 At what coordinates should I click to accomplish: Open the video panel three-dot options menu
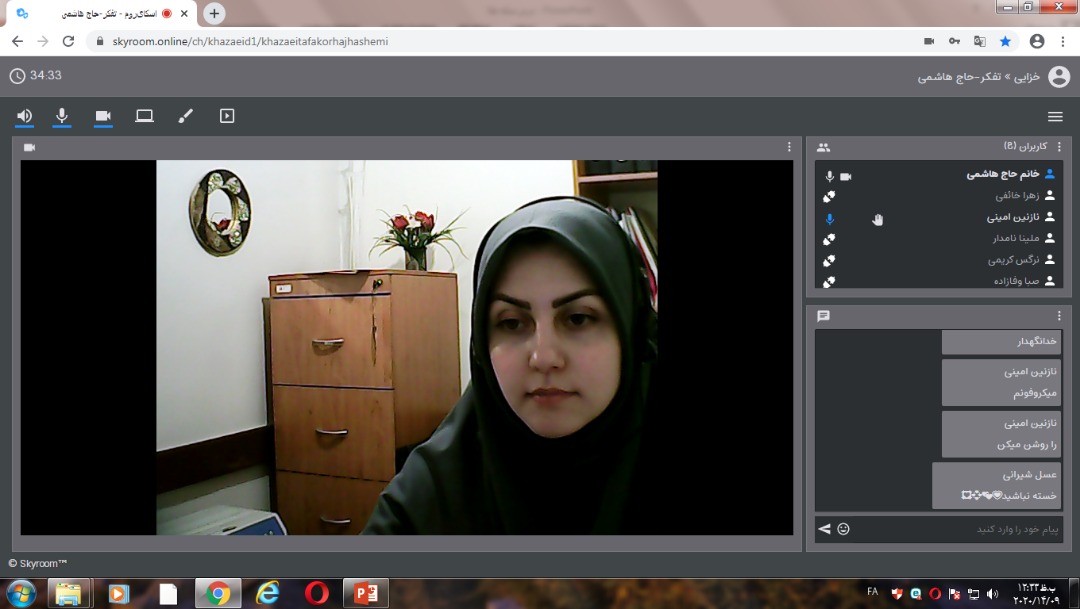[789, 147]
